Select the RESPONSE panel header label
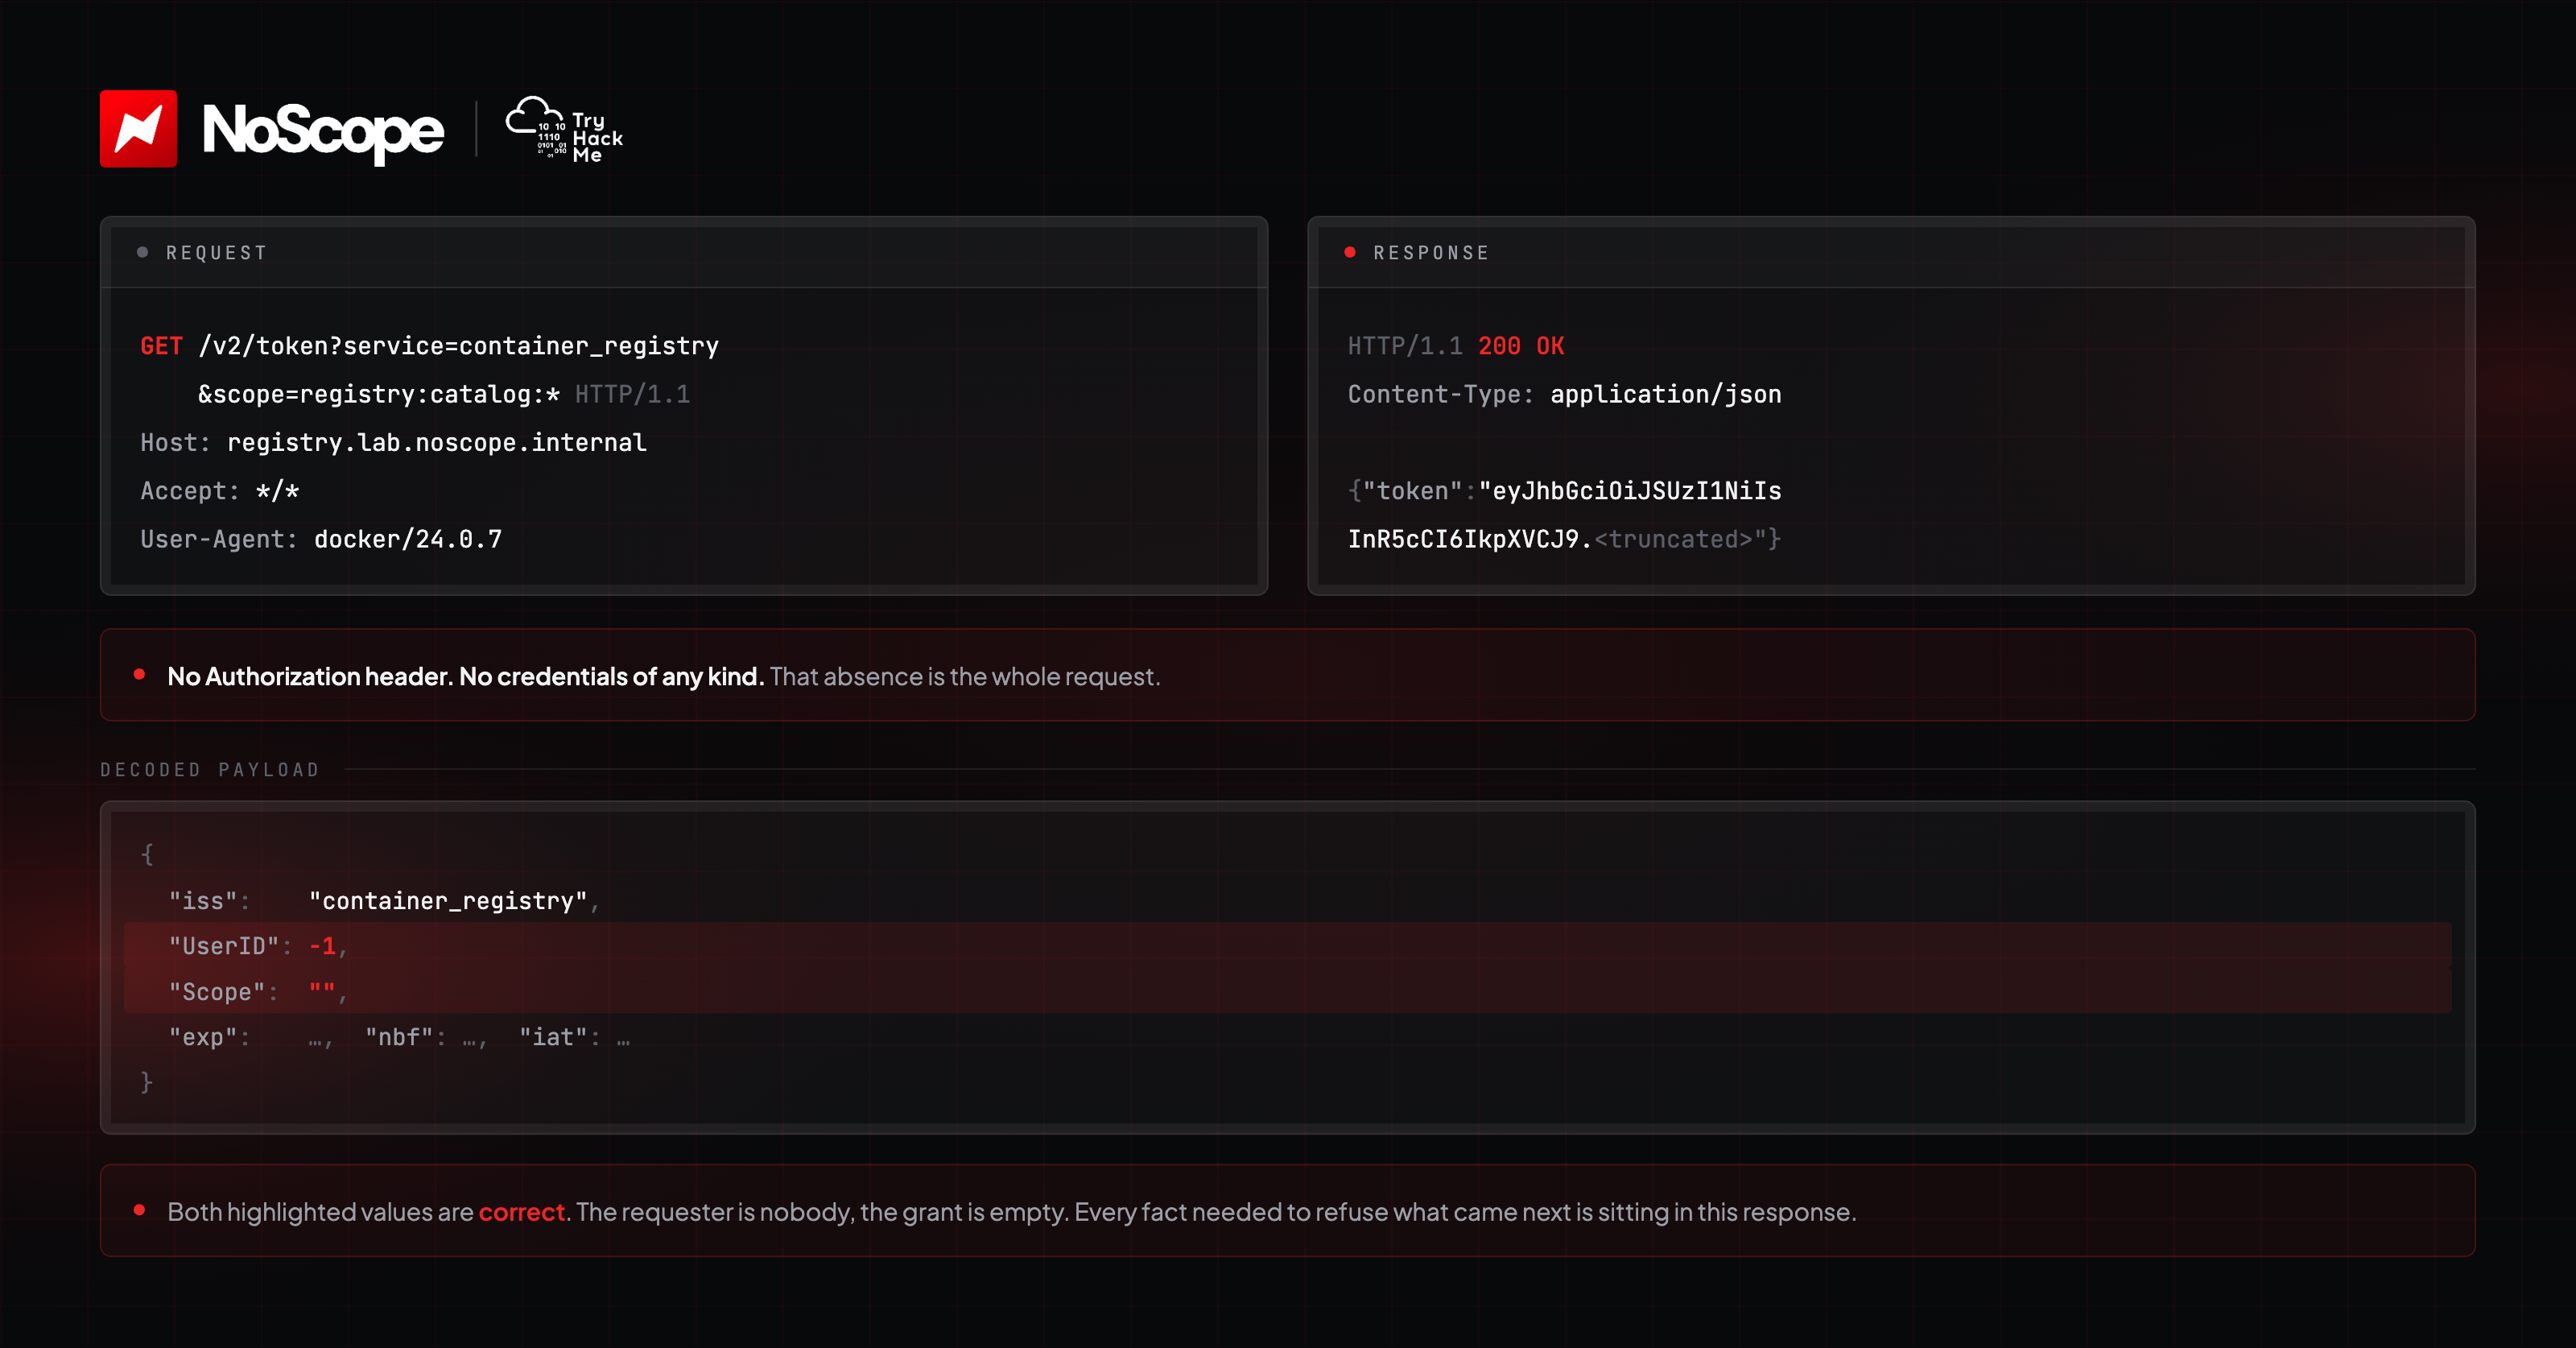Image resolution: width=2576 pixels, height=1348 pixels. [1431, 253]
